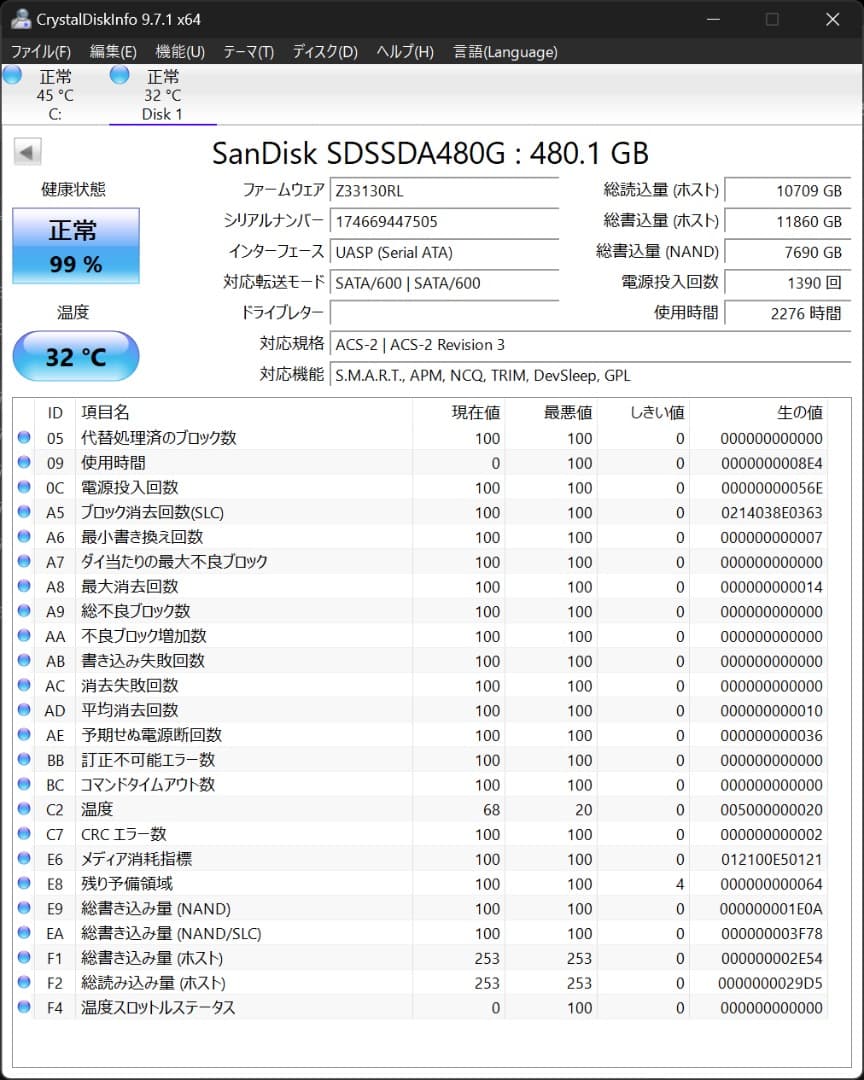The image size is (864, 1080).
Task: Click the back arrow navigation icon
Action: point(26,151)
